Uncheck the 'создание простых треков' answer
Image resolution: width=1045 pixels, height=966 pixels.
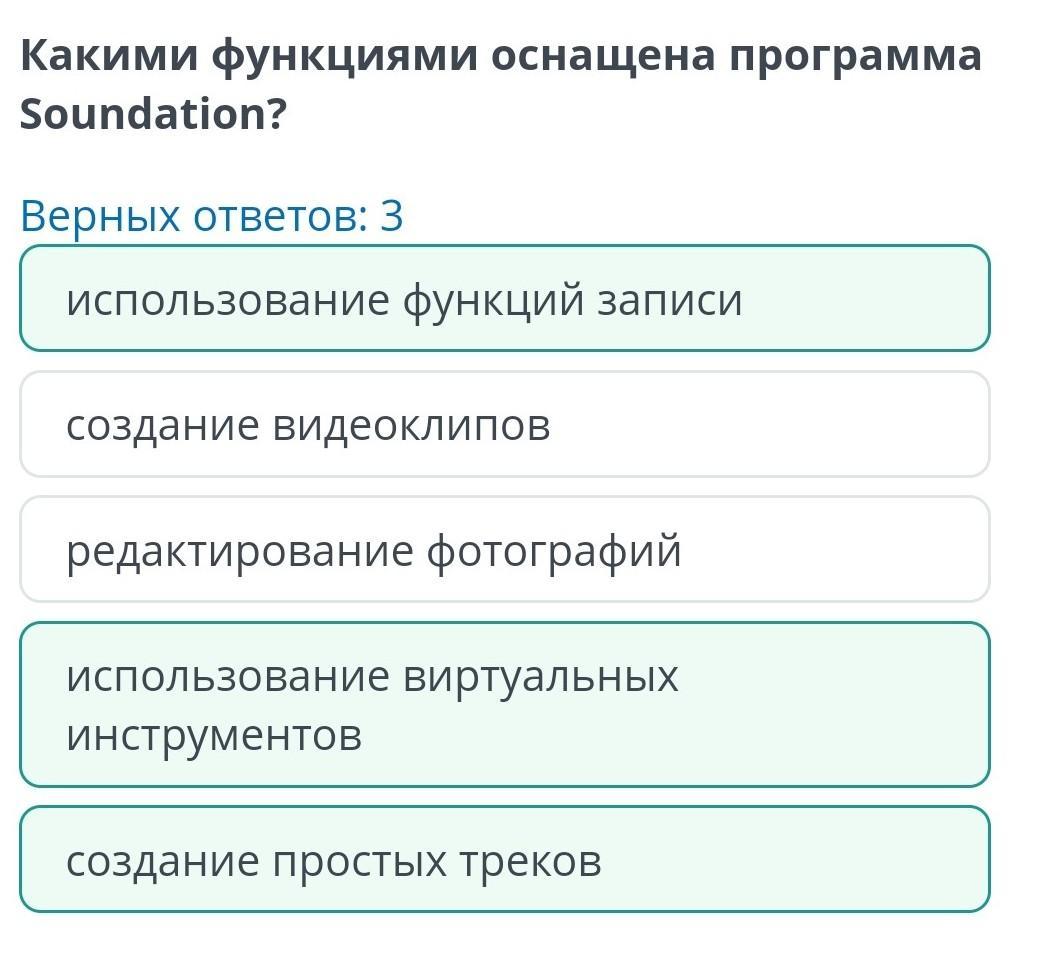(504, 860)
